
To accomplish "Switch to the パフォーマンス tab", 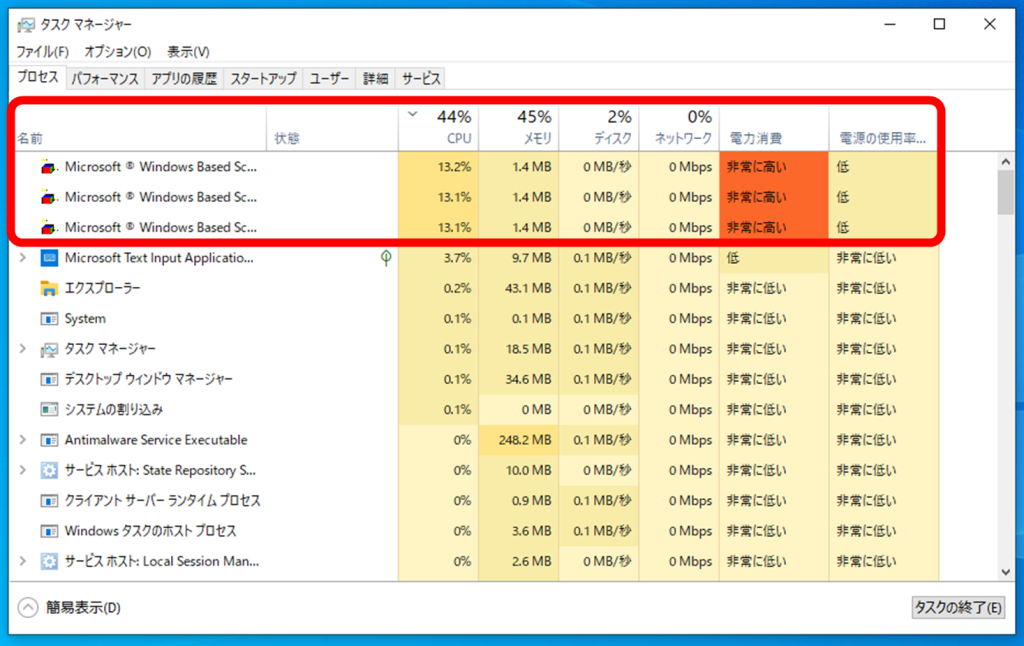I will tap(104, 79).
